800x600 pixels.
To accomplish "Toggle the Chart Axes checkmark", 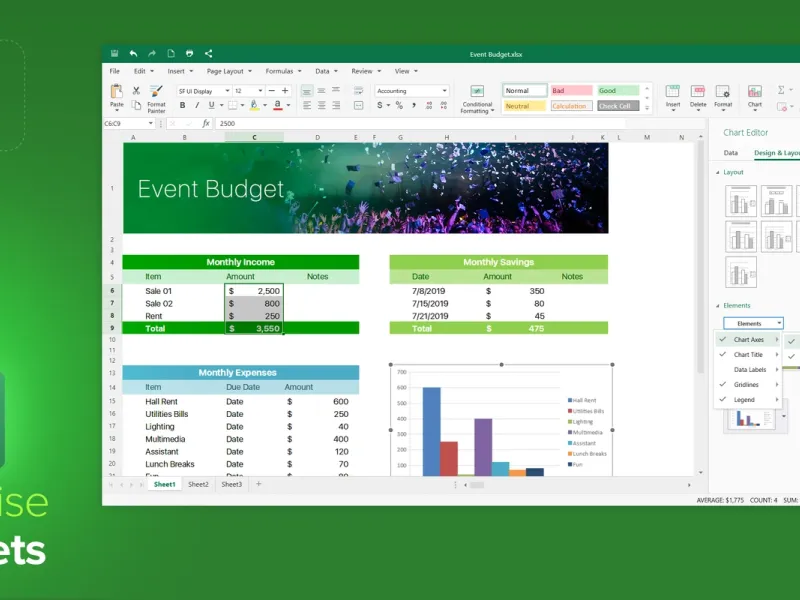I will [723, 339].
